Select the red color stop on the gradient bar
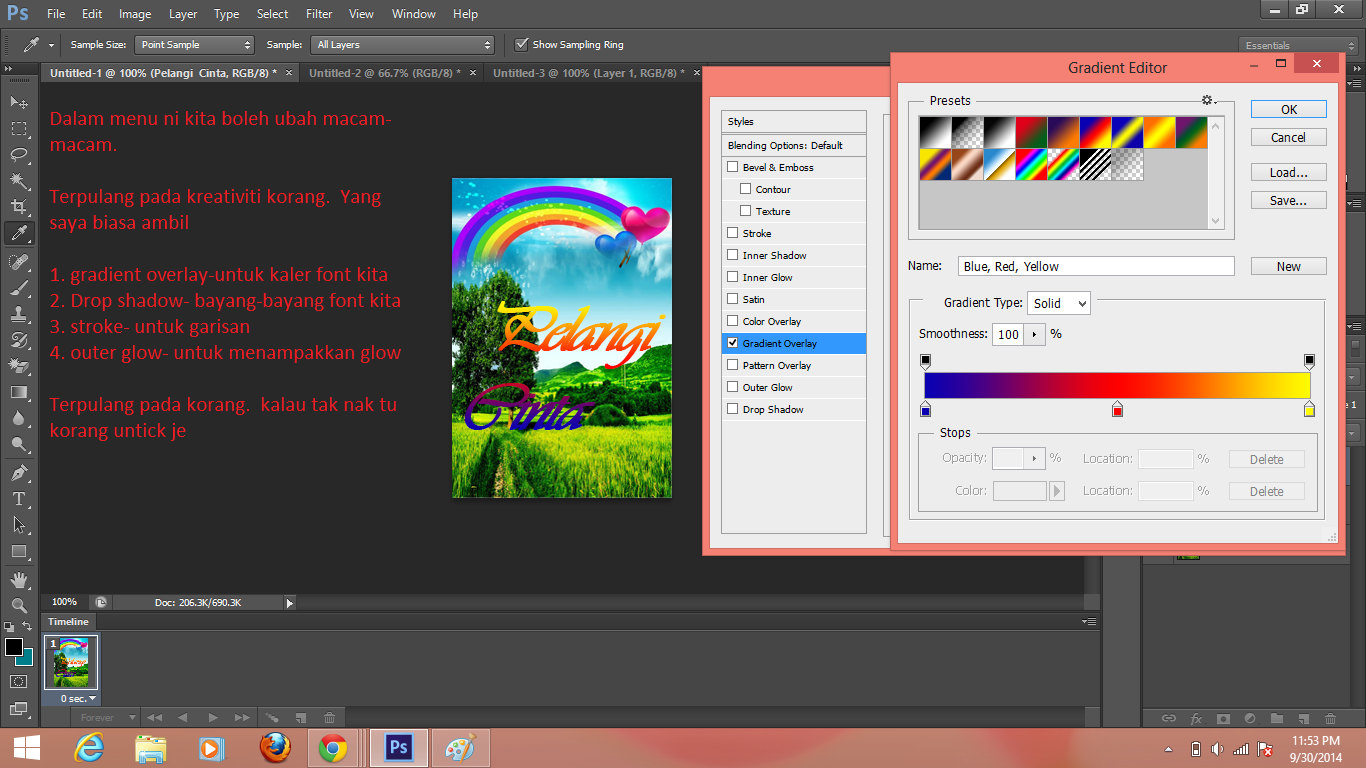1366x768 pixels. pos(1117,409)
